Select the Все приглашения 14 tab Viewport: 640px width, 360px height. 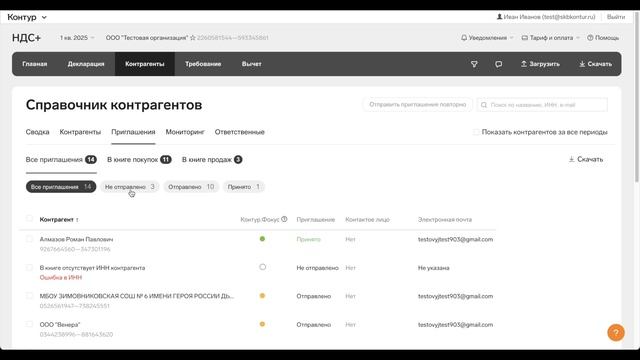click(61, 160)
